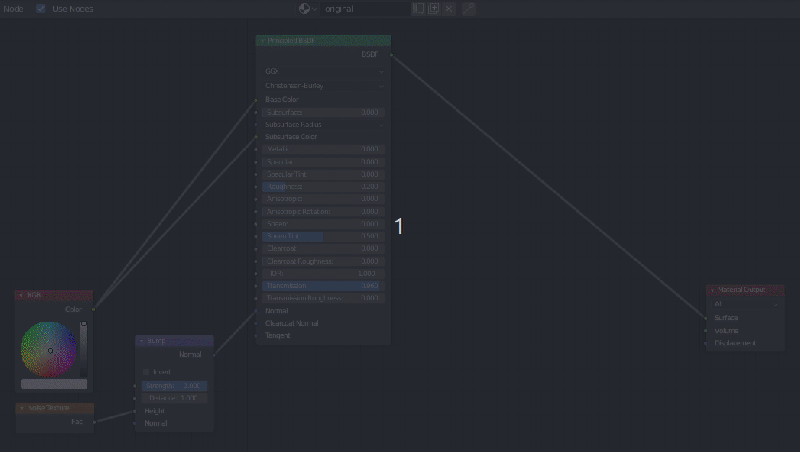800x452 pixels.
Task: Click the material name field 'original'
Action: (x=365, y=9)
